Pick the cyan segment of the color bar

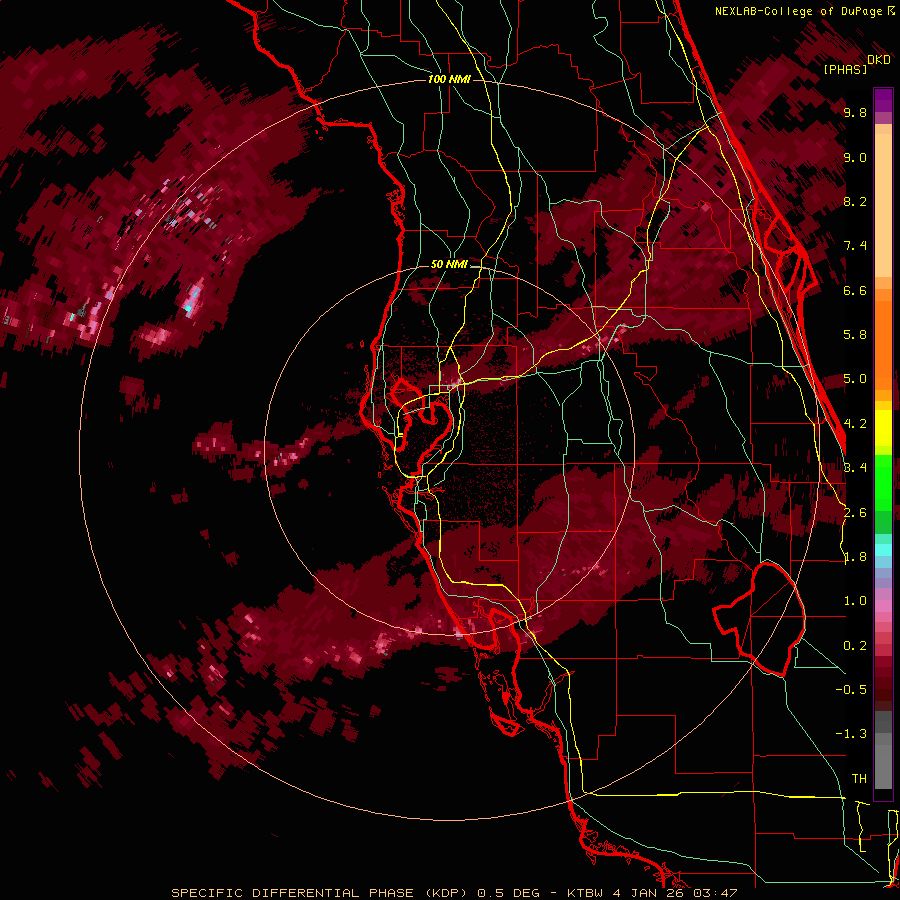coord(883,549)
